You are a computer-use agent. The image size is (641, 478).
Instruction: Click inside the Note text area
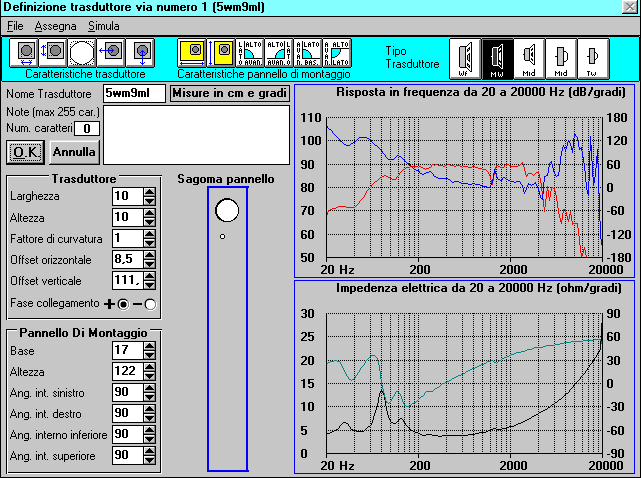[197, 135]
